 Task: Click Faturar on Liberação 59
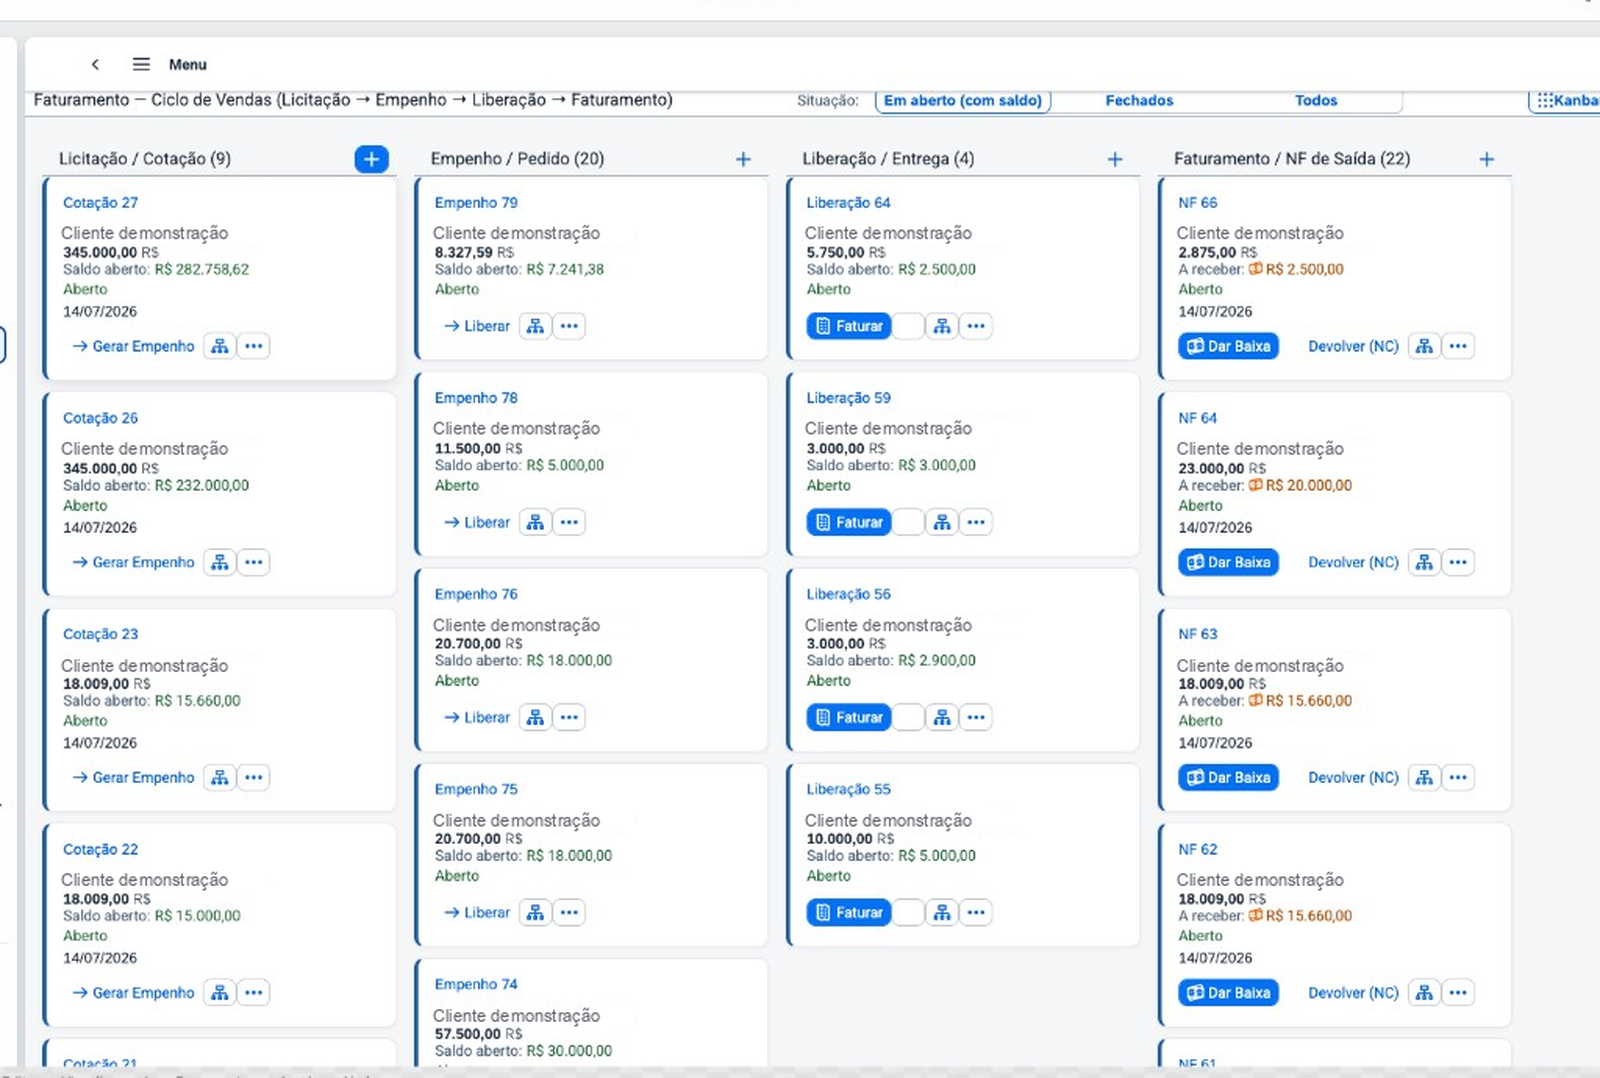click(x=849, y=522)
